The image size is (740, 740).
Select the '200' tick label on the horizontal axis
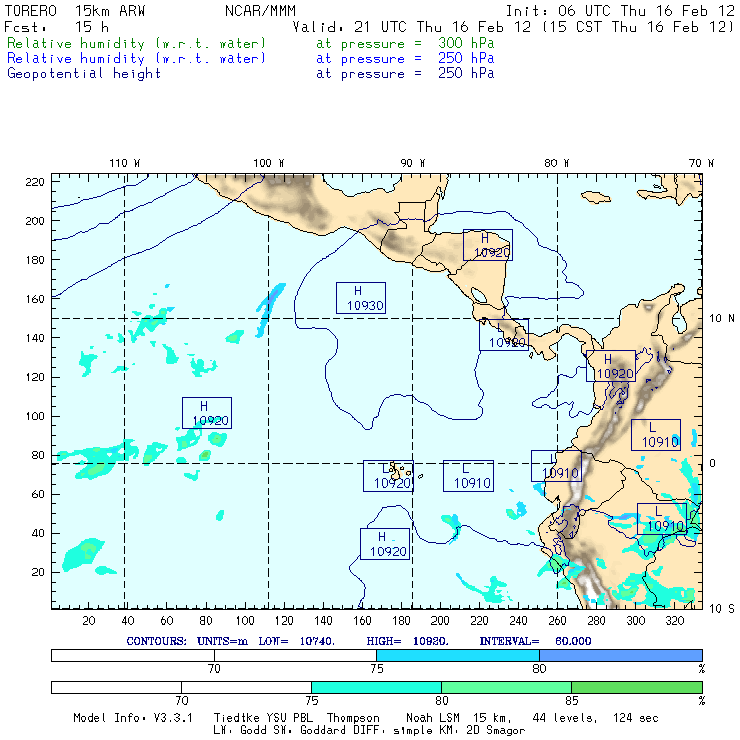tap(440, 620)
